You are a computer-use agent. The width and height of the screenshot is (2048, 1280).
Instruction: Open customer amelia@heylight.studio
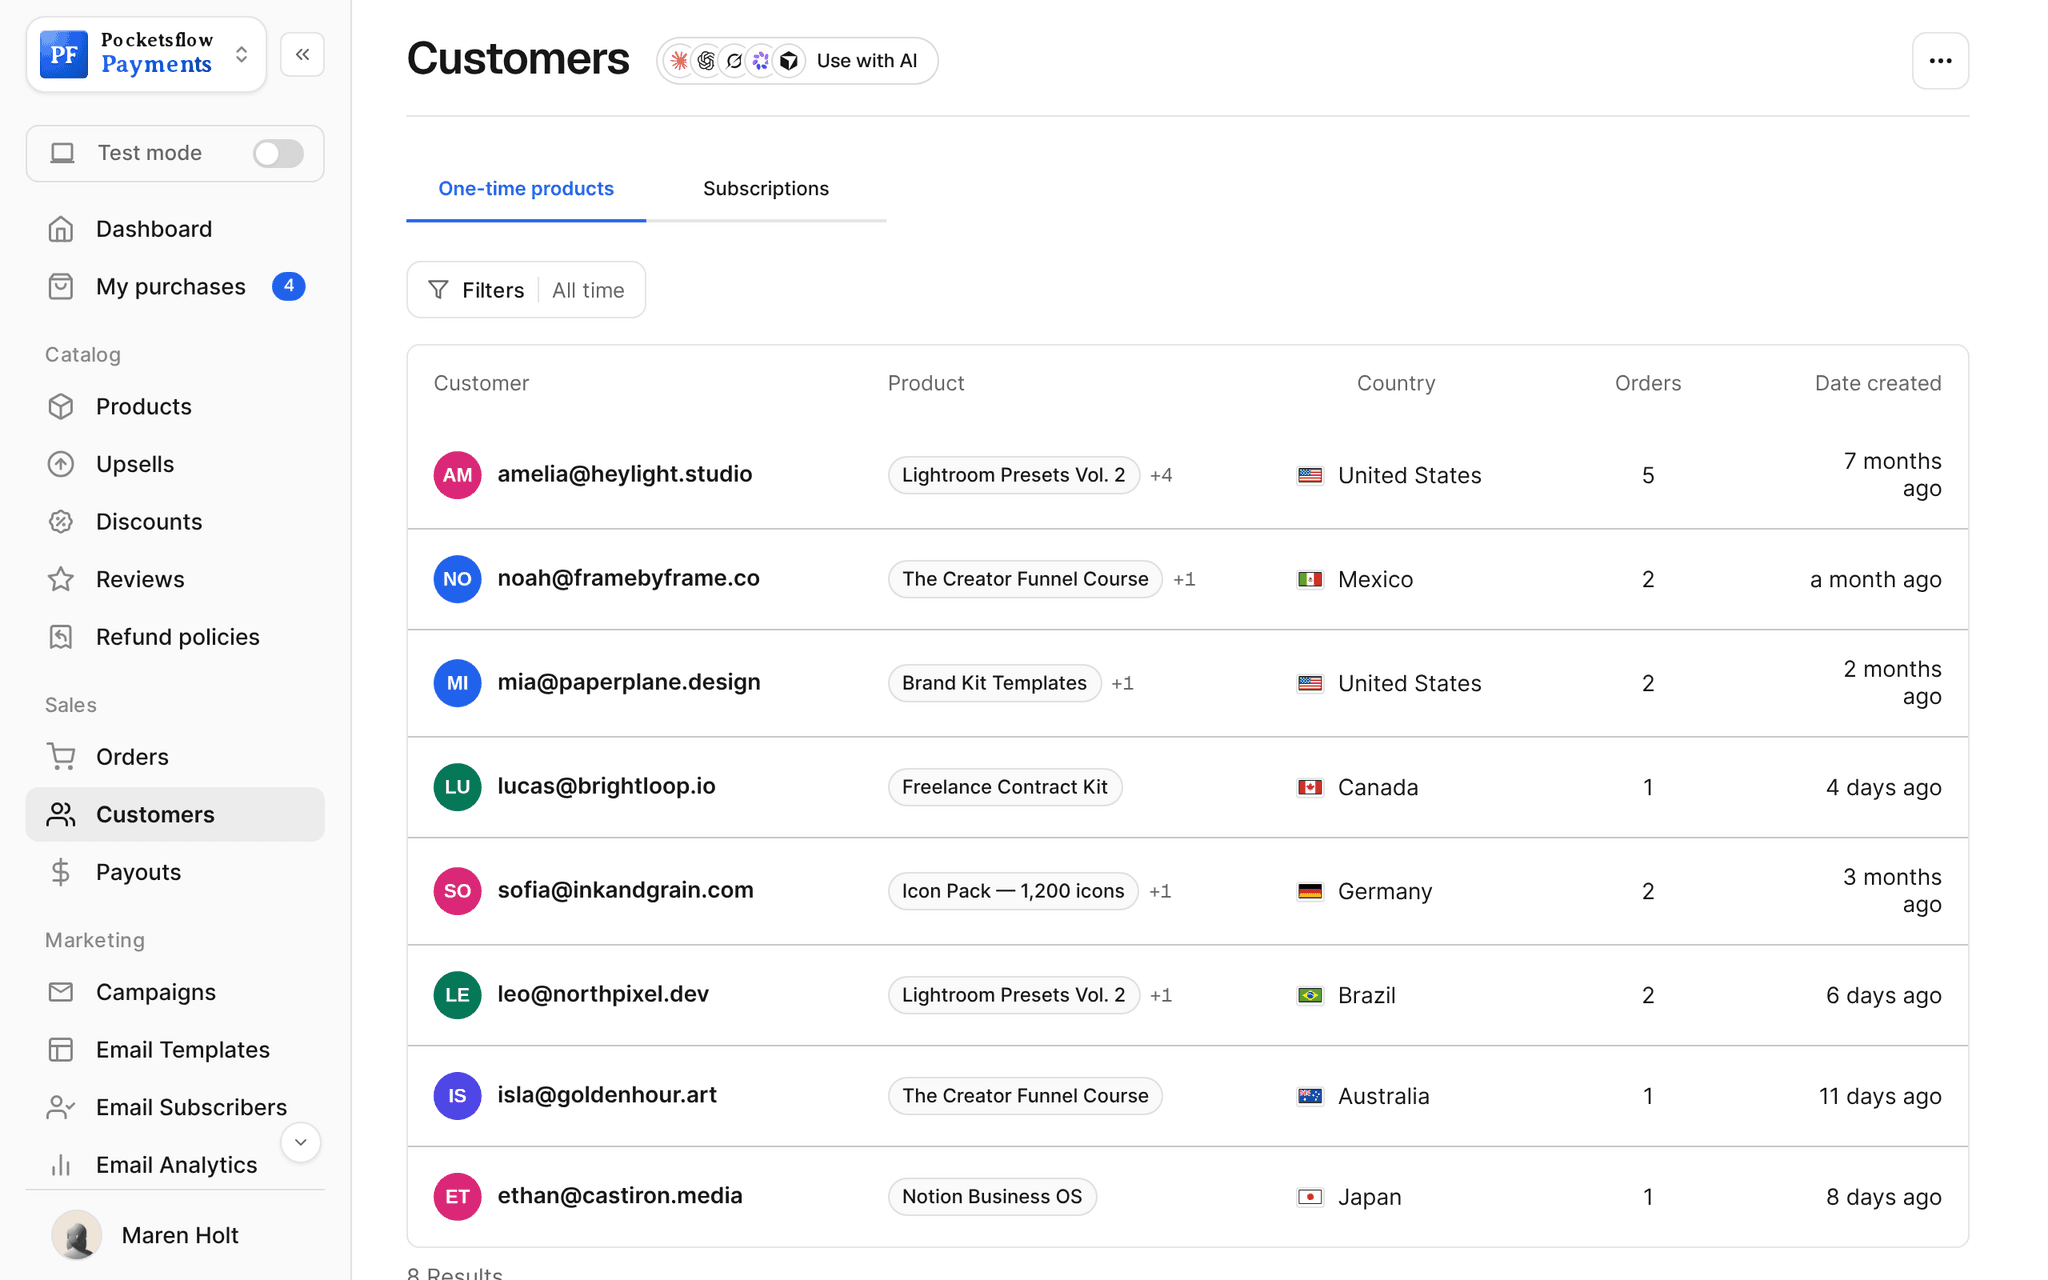point(625,474)
